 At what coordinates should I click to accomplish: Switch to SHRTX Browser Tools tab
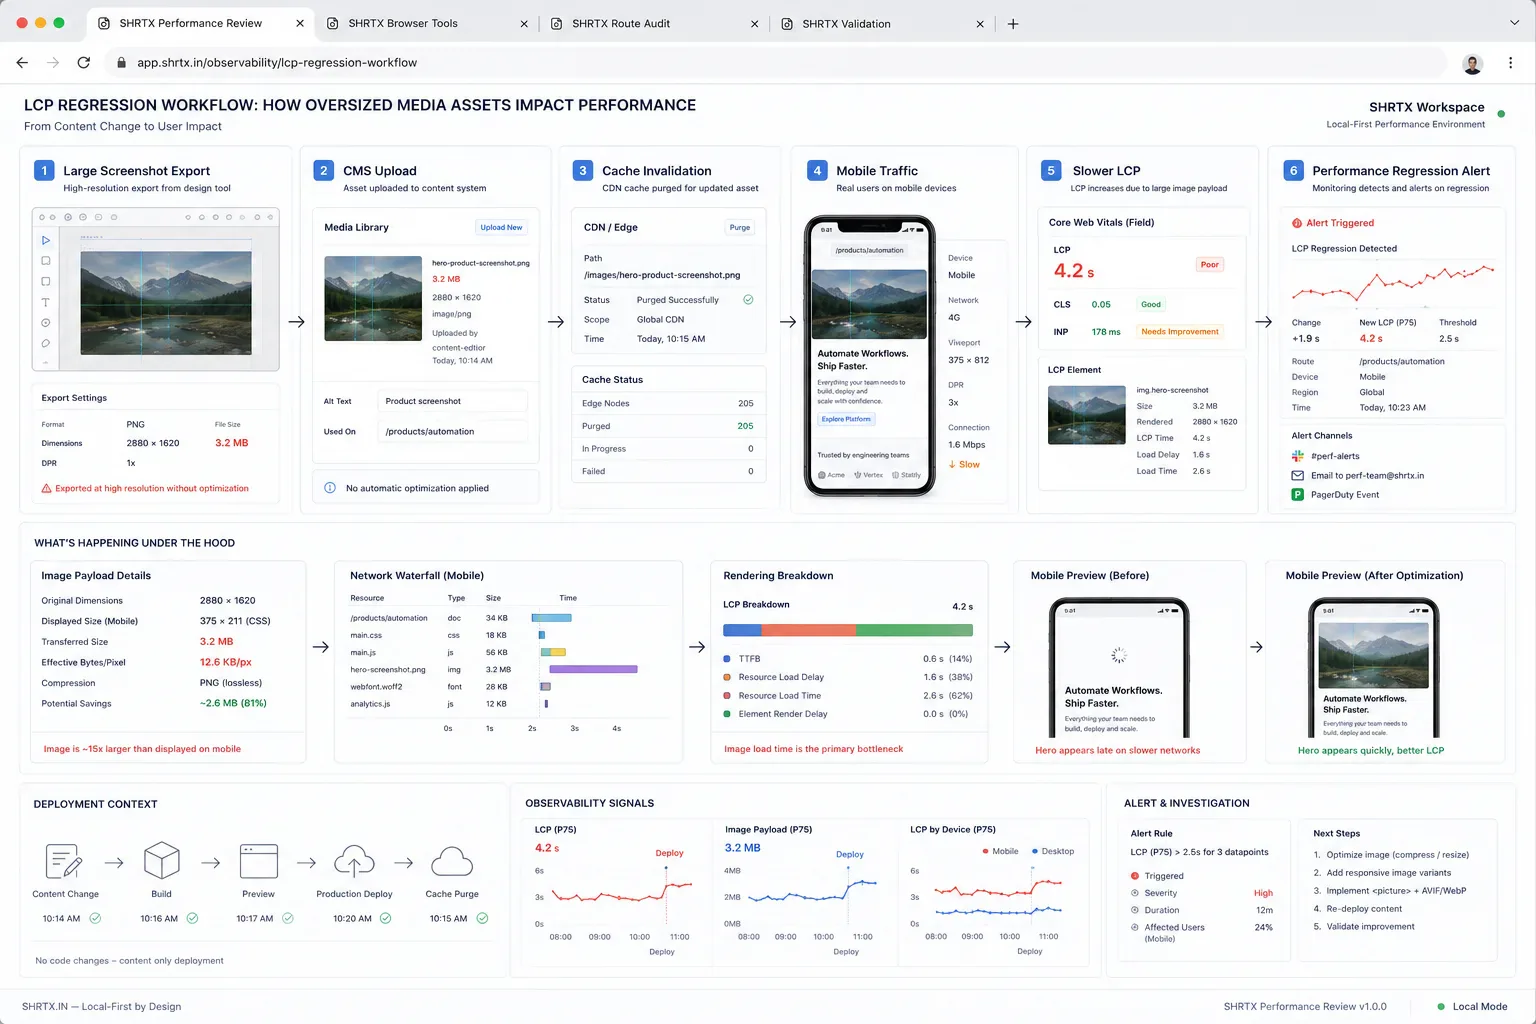tap(403, 24)
